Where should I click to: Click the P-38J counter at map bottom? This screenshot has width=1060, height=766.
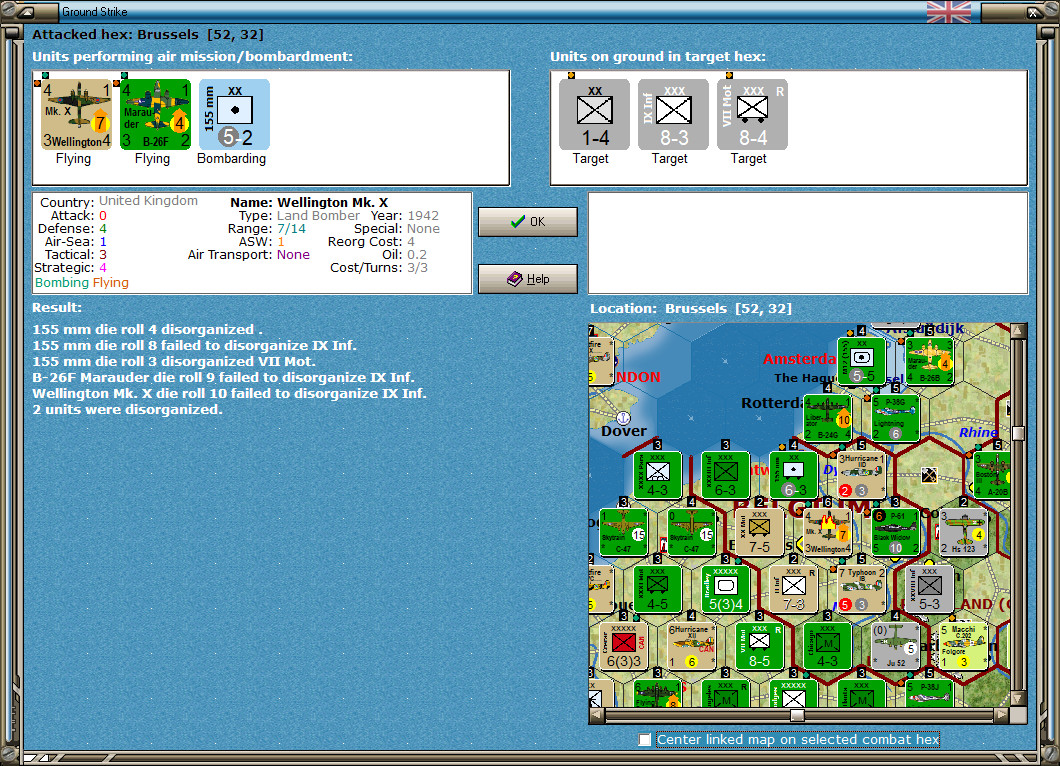(930, 694)
